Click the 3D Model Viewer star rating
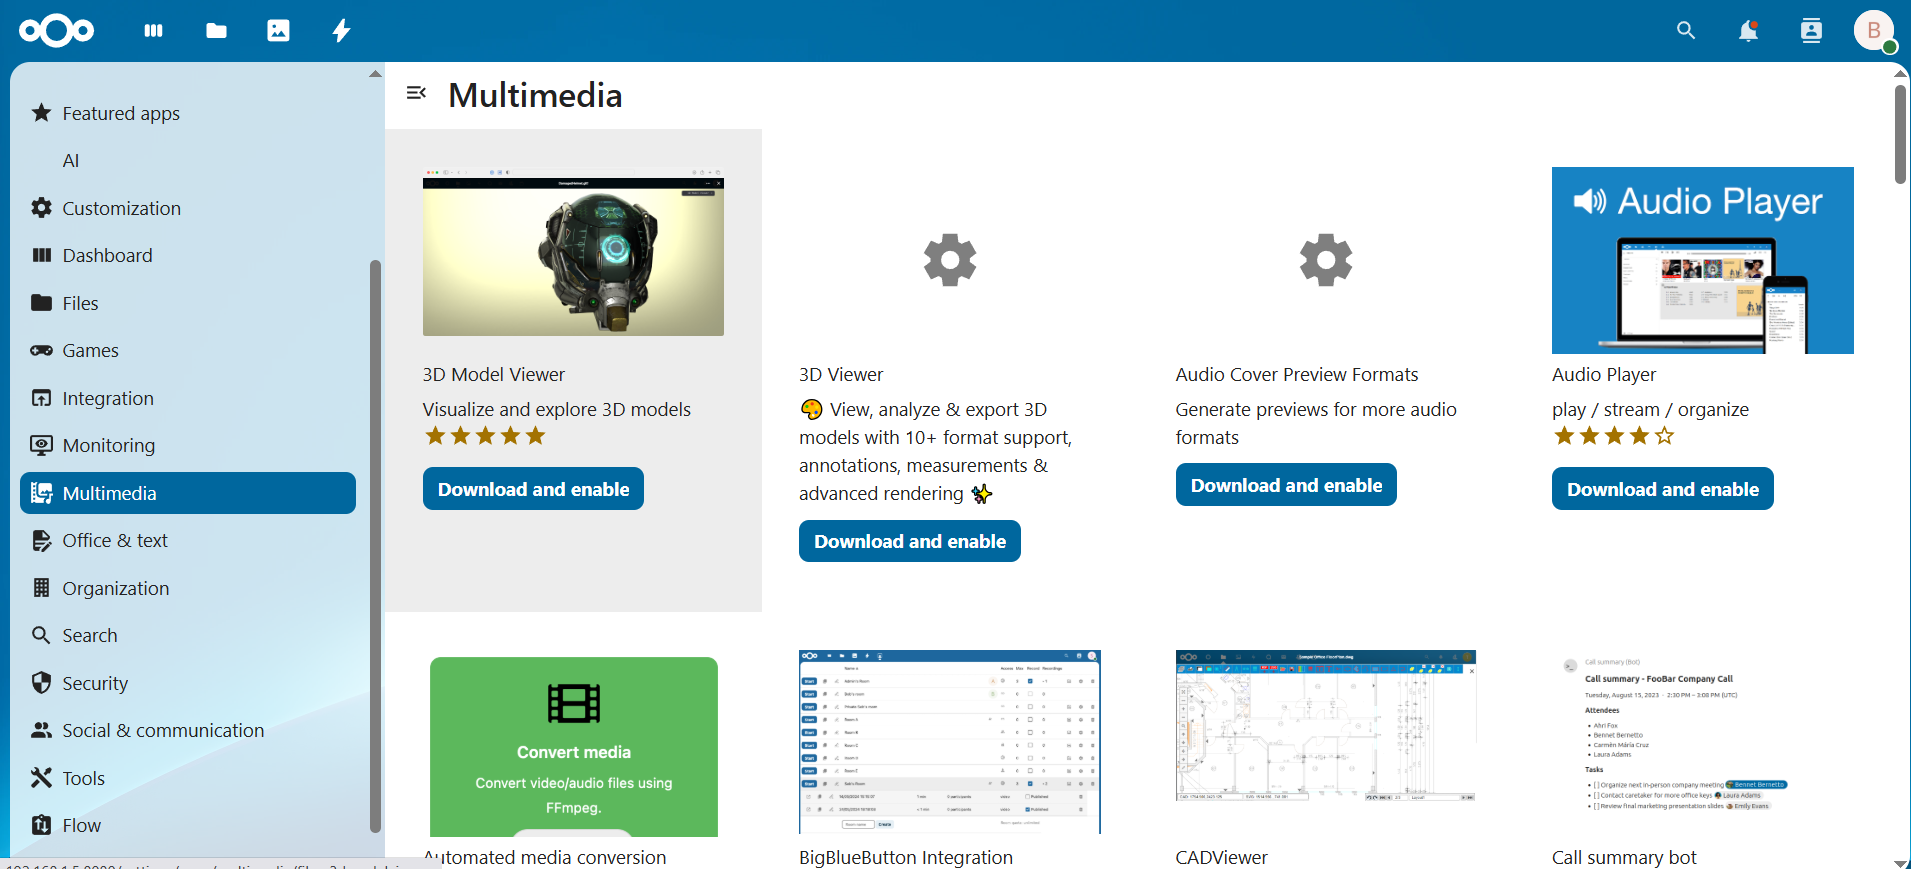Viewport: 1911px width, 869px height. [485, 436]
